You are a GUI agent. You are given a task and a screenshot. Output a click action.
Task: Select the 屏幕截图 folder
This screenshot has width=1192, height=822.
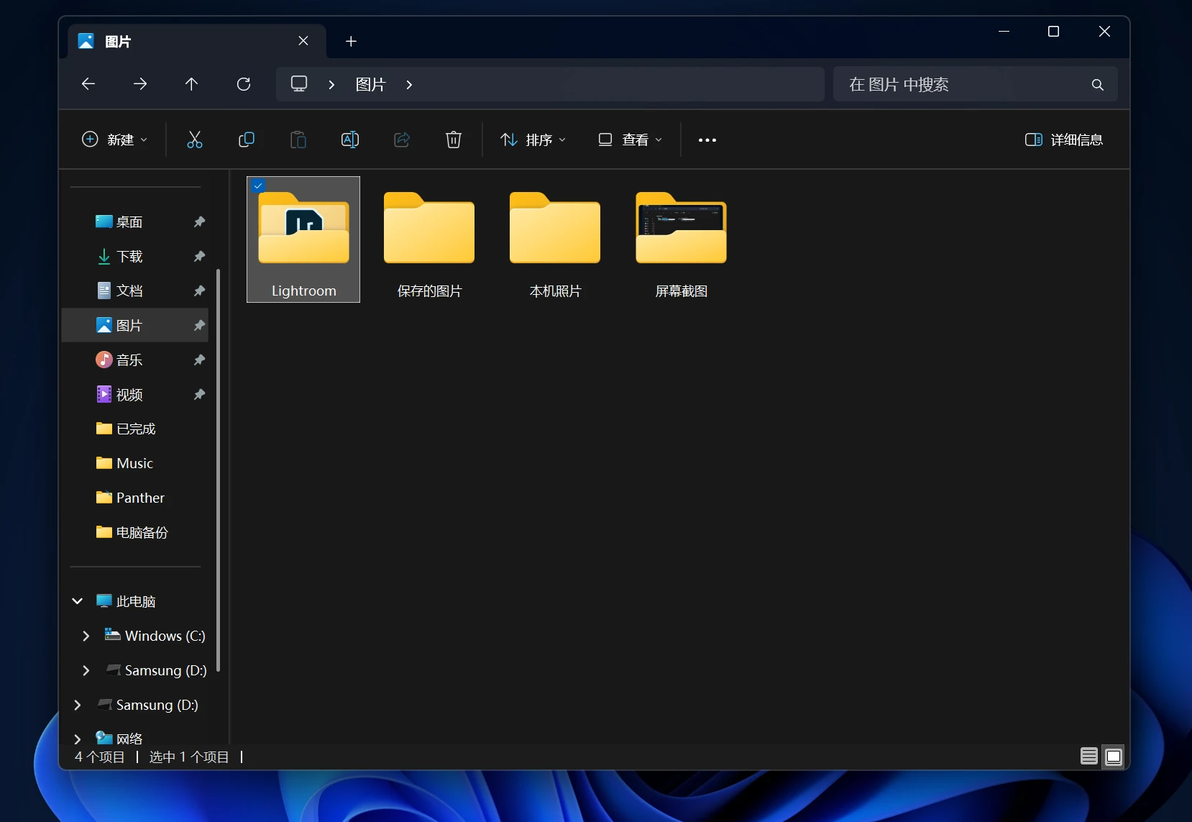click(x=681, y=242)
